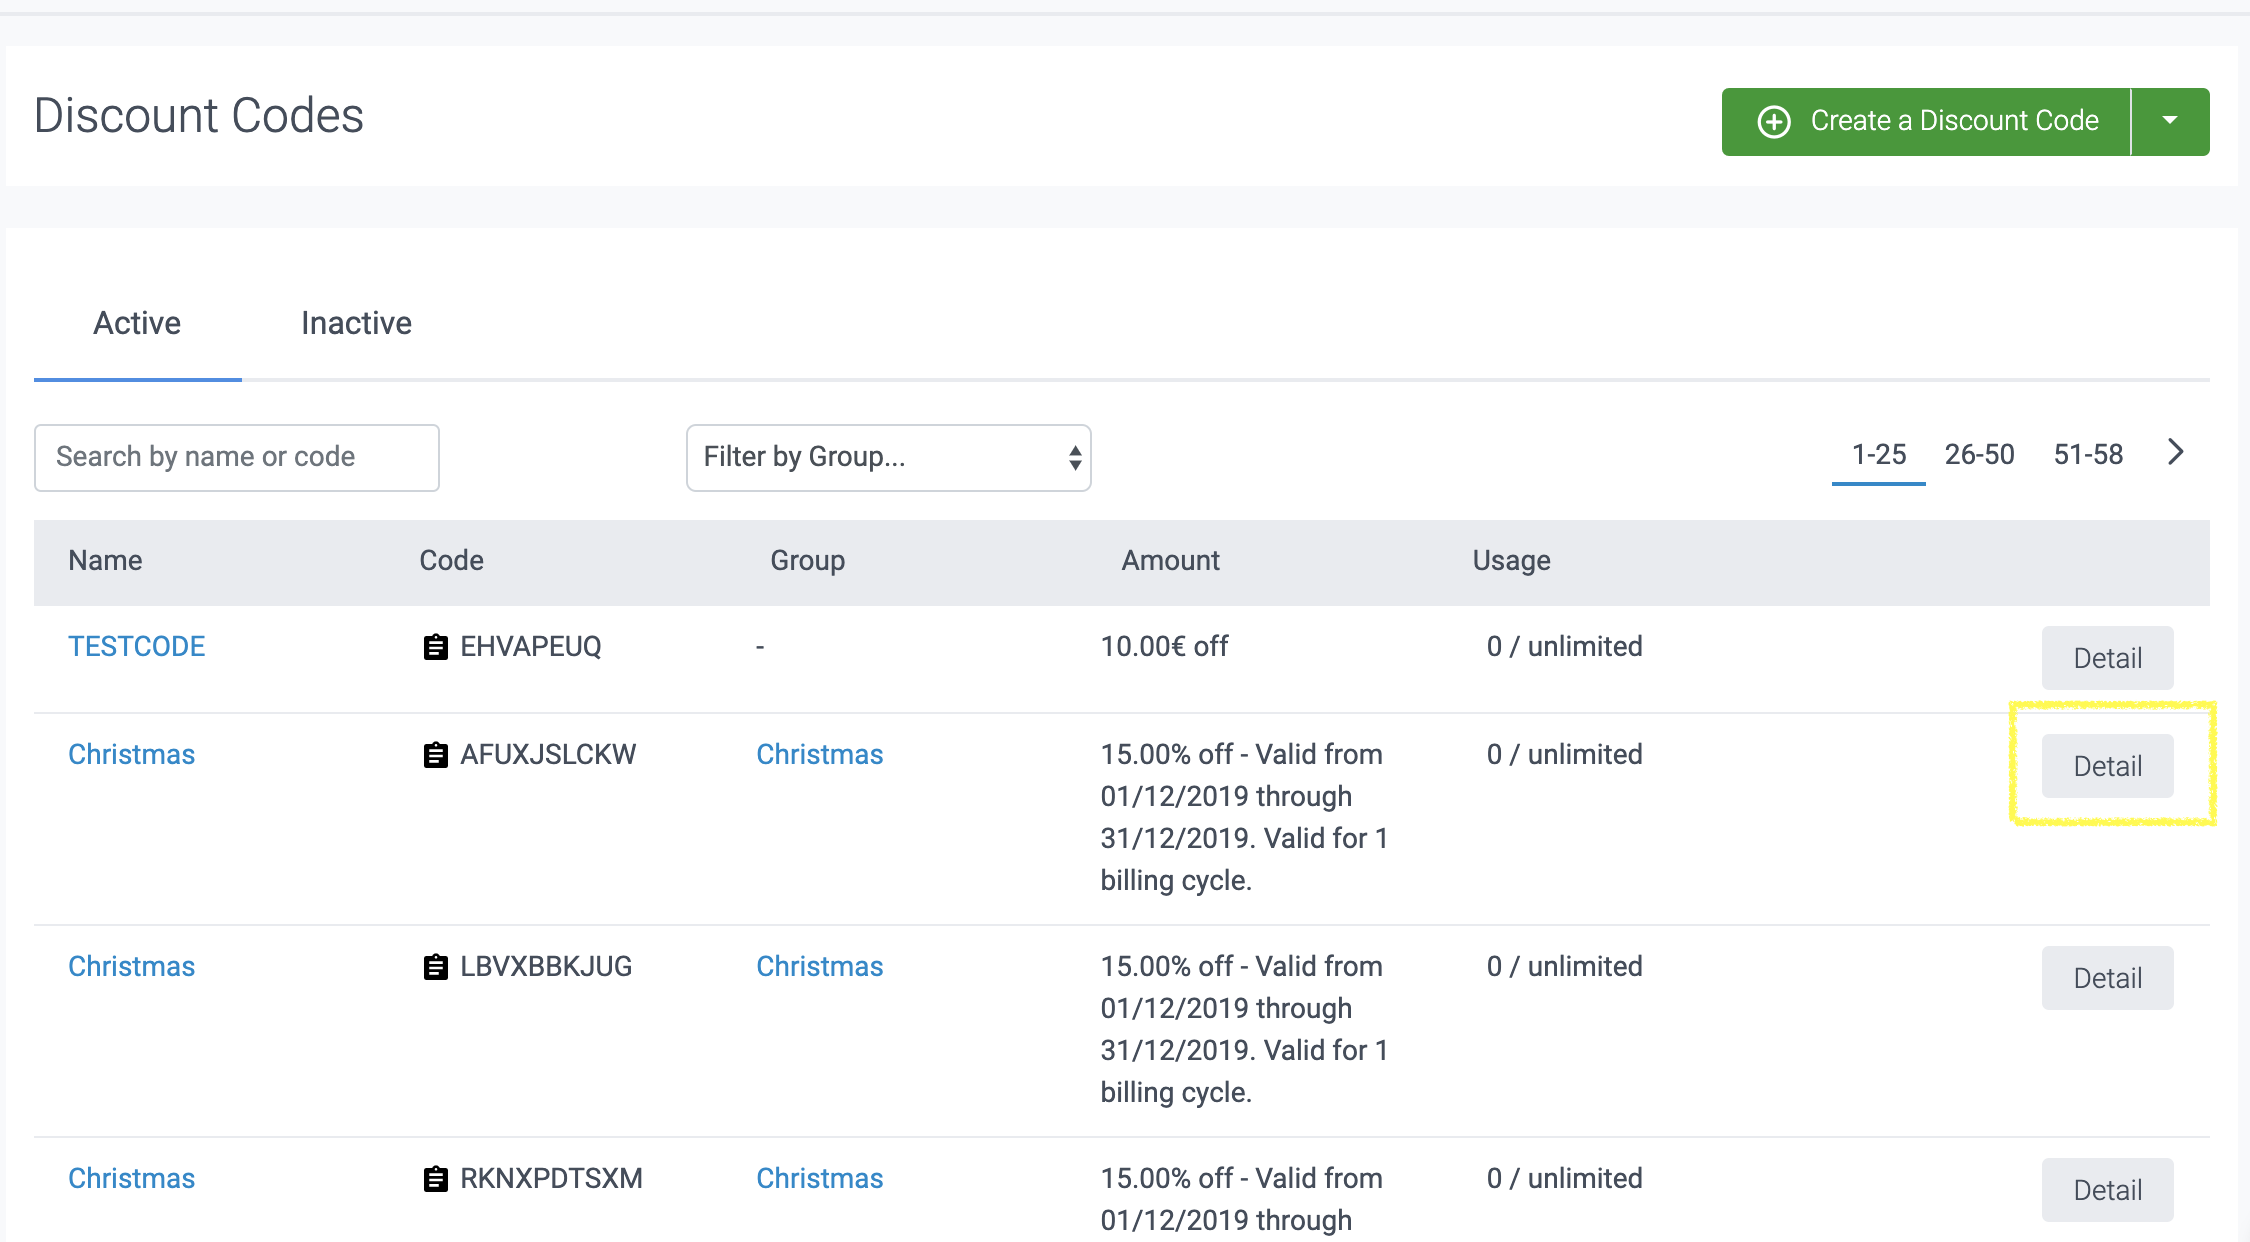Click the clipboard icon beside AFUXJSLCKW
2250x1242 pixels.
click(435, 755)
